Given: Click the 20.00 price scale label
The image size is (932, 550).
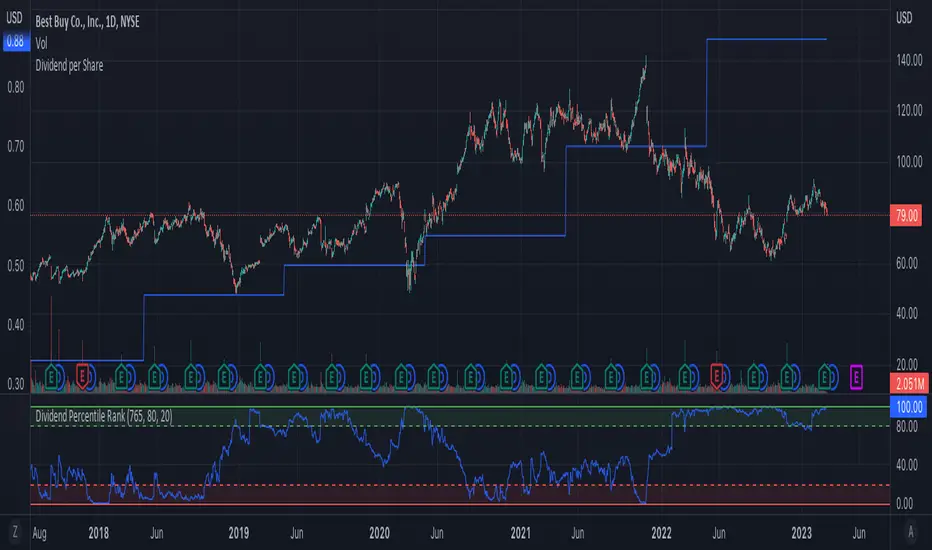Looking at the screenshot, I should [907, 364].
